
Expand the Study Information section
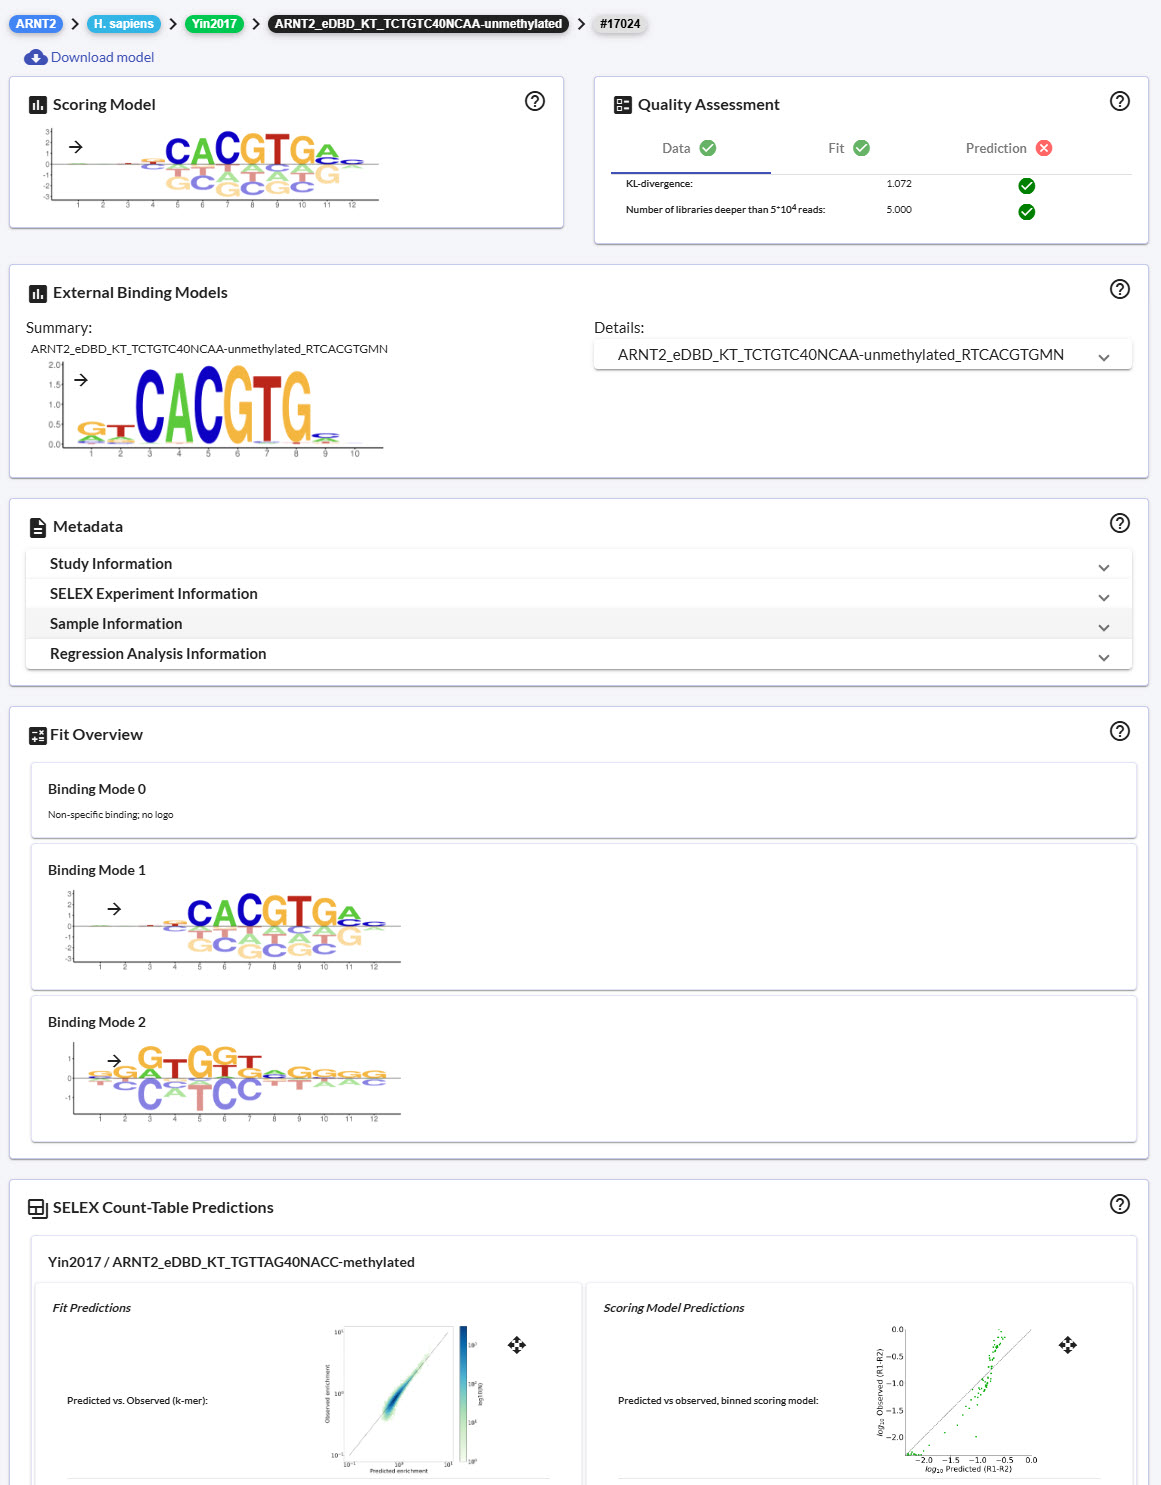point(578,564)
